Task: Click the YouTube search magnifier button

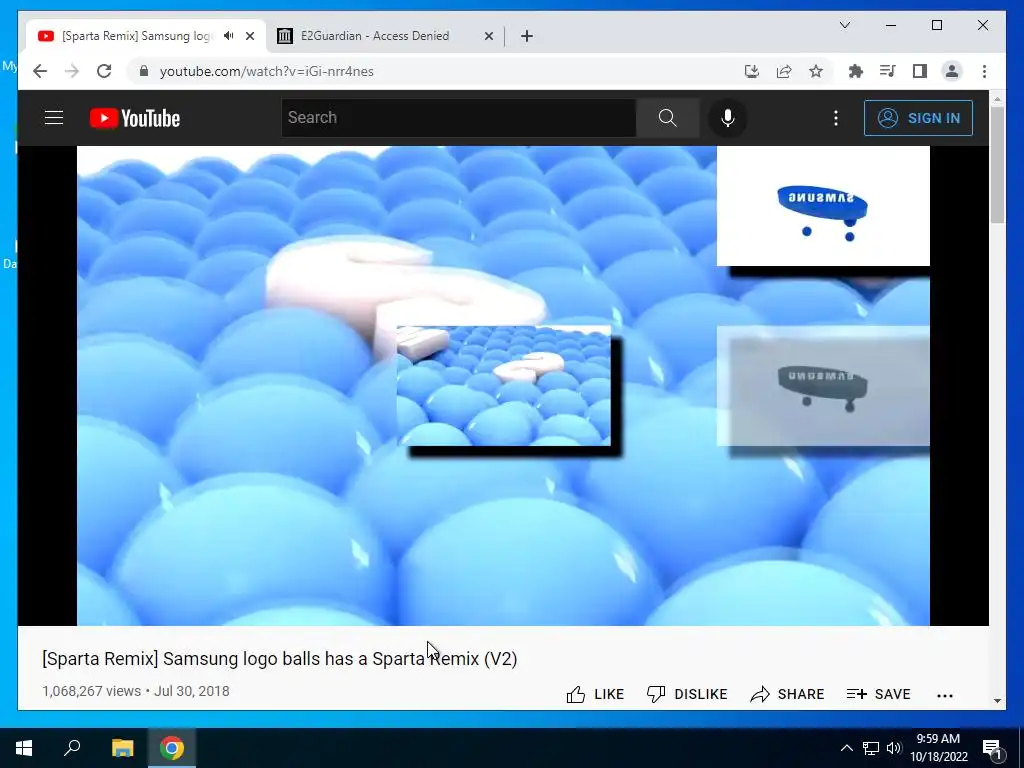Action: pyautogui.click(x=667, y=118)
